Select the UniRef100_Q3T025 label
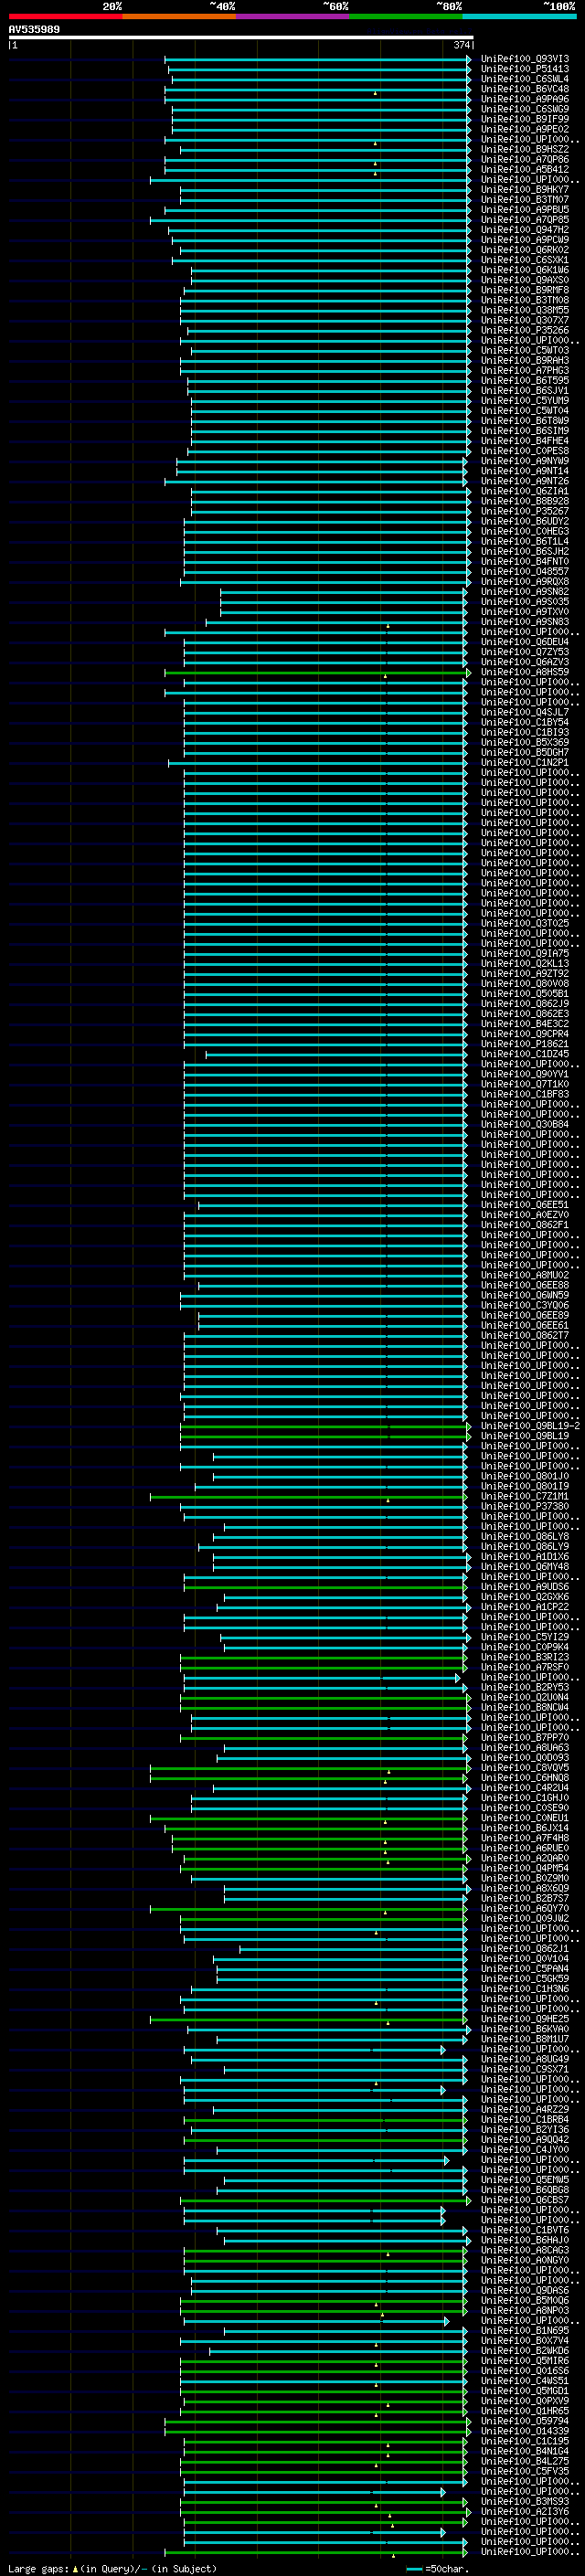The height and width of the screenshot is (2576, 585). click(x=525, y=923)
